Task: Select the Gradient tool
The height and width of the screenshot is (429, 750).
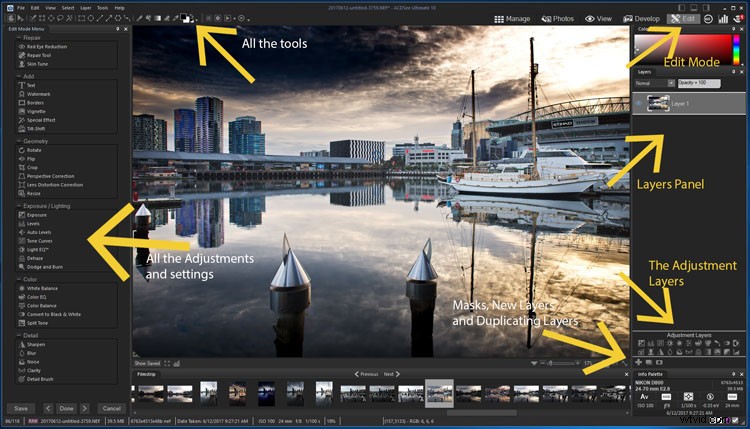Action: (x=157, y=18)
